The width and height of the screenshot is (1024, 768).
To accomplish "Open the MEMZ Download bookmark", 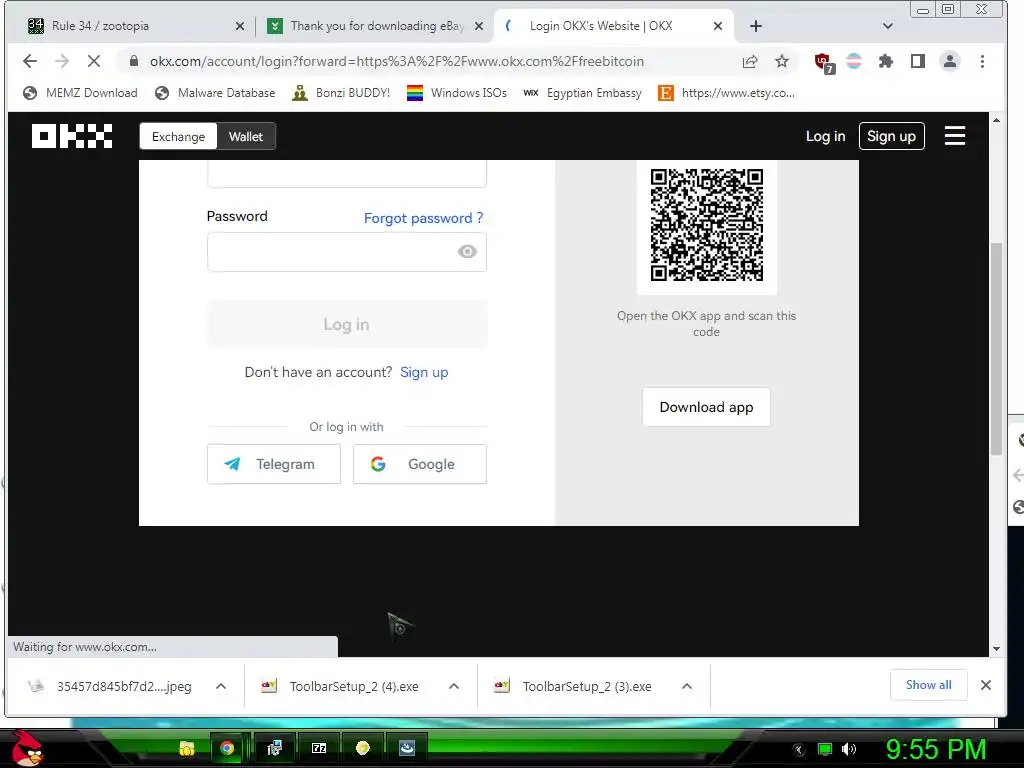I will (x=80, y=93).
